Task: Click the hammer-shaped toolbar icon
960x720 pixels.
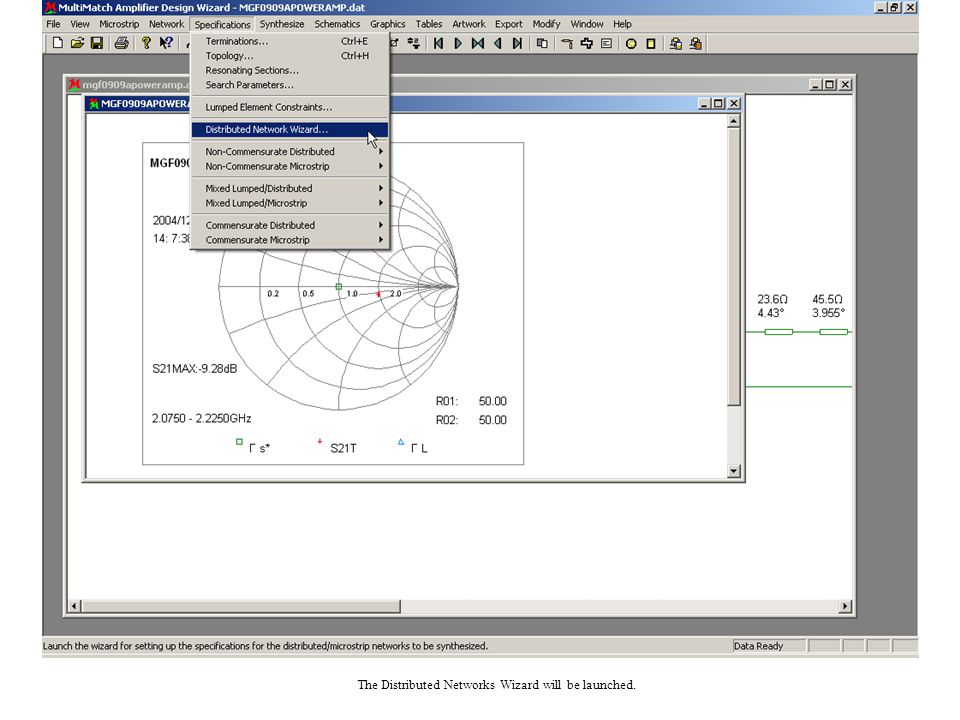Action: coord(567,43)
